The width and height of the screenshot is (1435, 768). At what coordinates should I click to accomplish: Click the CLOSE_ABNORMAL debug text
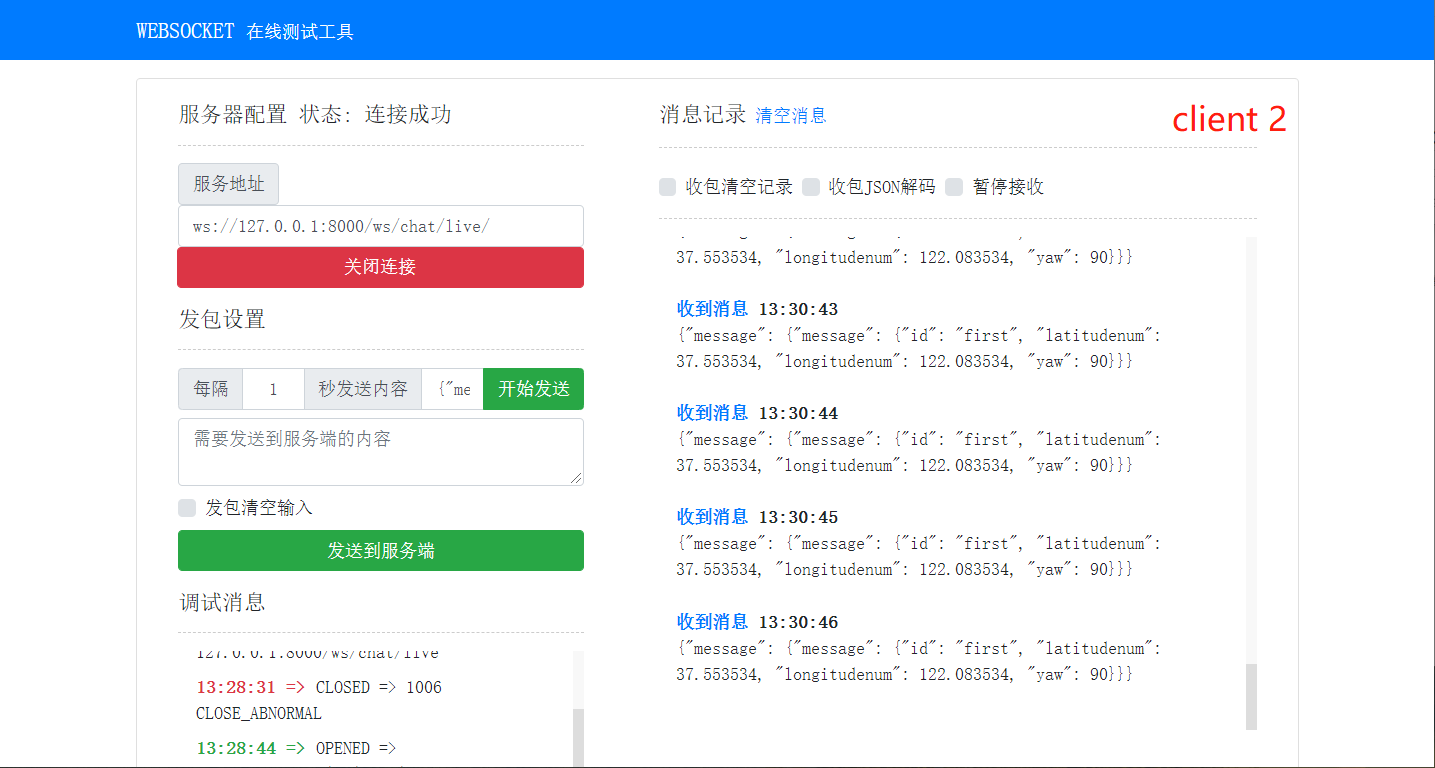[x=259, y=714]
